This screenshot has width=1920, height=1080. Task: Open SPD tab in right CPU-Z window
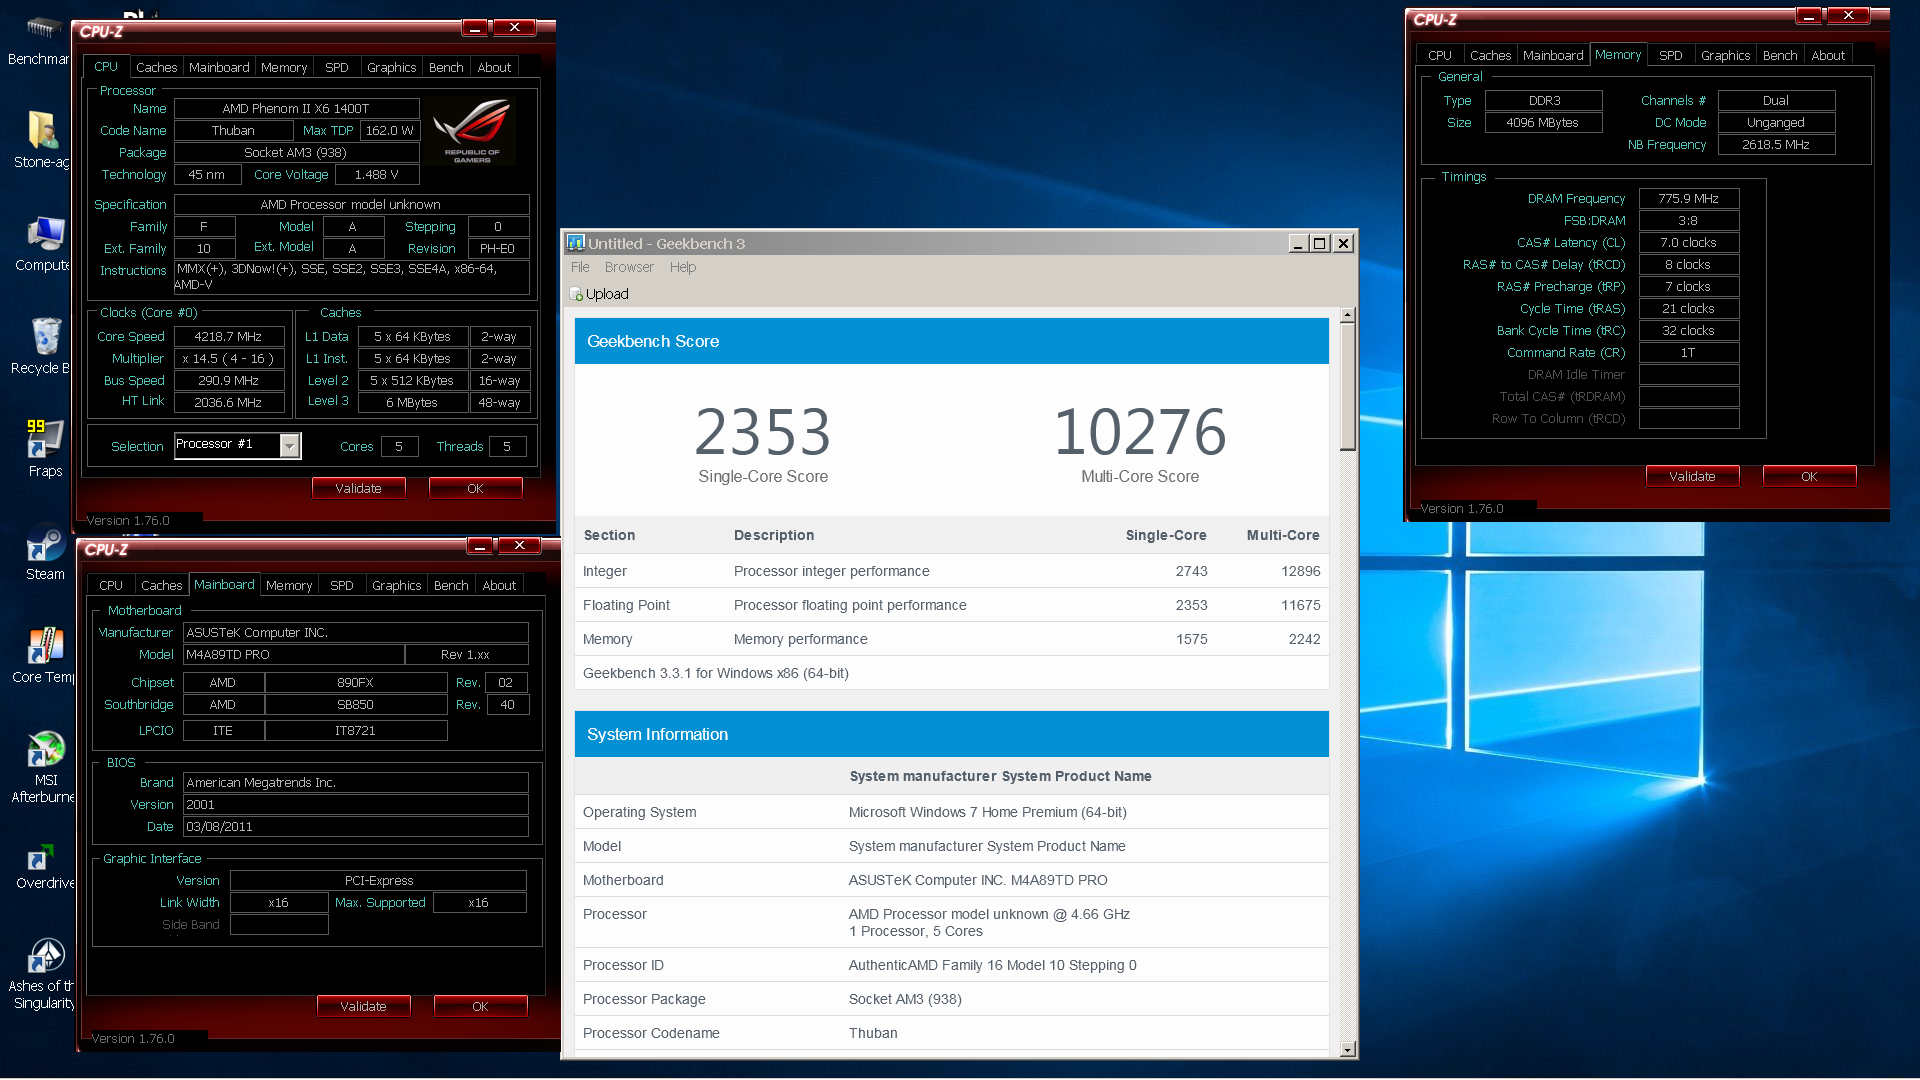[1671, 55]
